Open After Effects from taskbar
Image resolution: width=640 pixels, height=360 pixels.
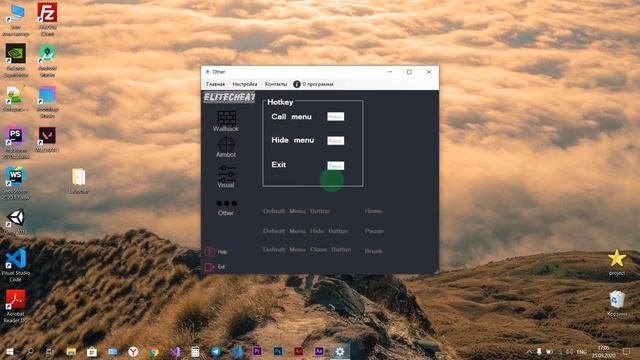(319, 351)
